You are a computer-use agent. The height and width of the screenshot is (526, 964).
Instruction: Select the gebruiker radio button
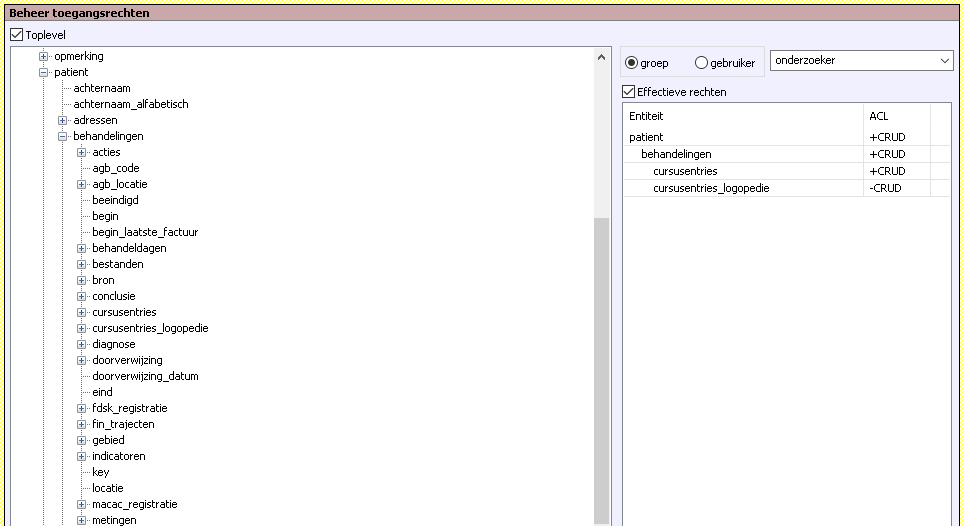point(701,63)
